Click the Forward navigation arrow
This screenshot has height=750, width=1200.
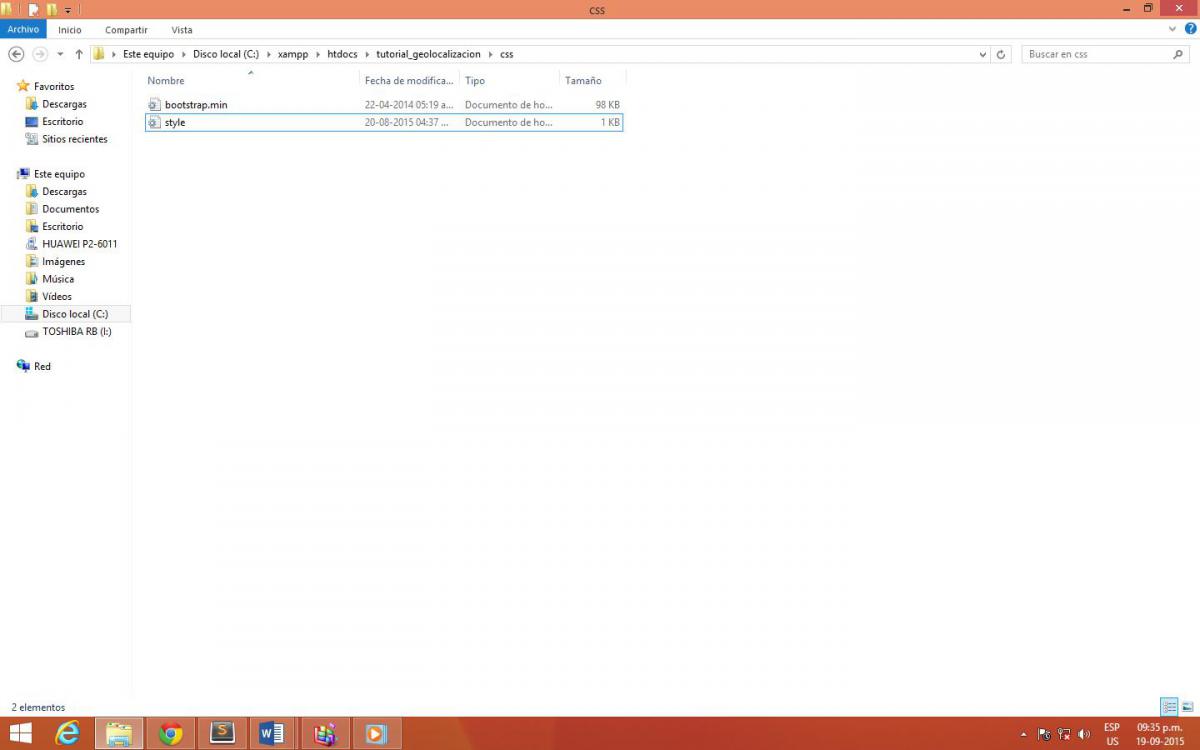point(40,54)
